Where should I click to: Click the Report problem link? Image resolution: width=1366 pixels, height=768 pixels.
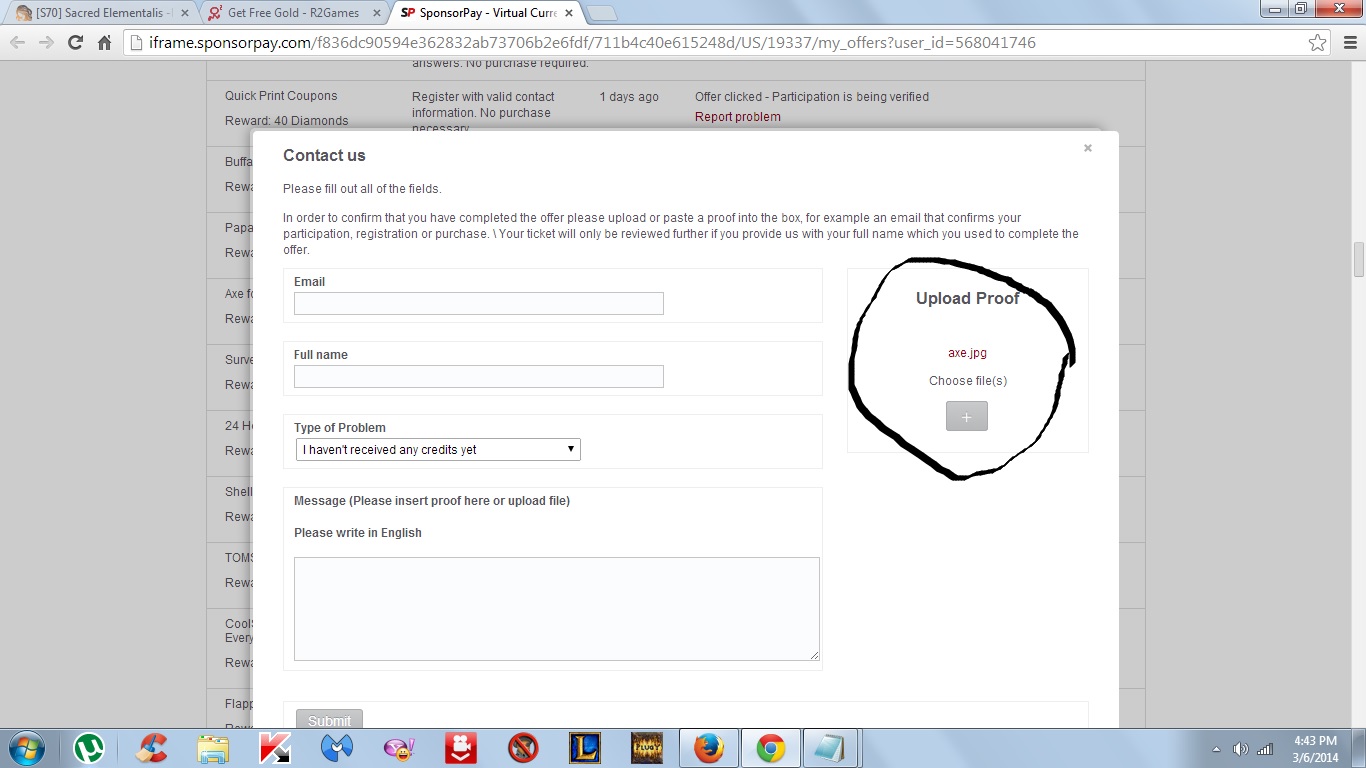[x=737, y=117]
